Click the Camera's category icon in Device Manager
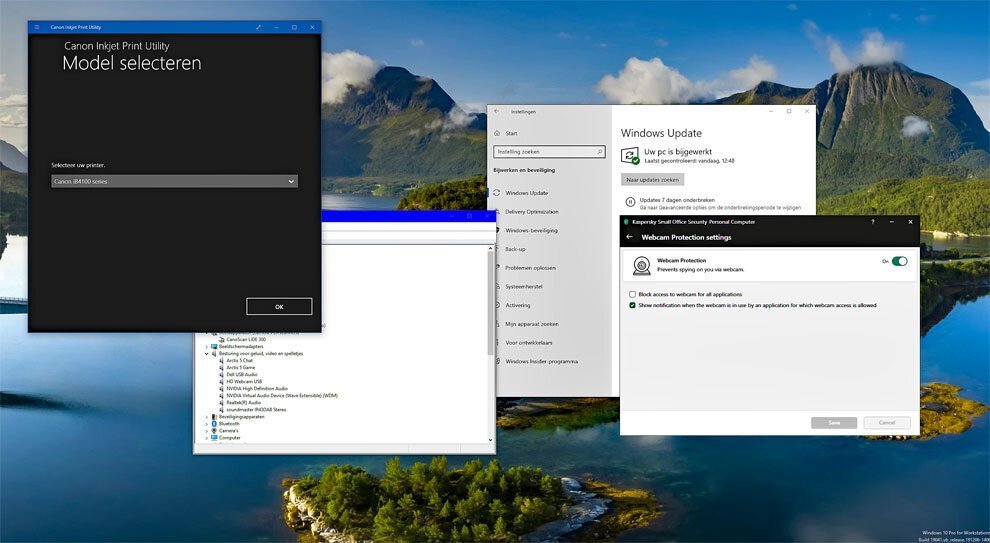Image resolution: width=990 pixels, height=543 pixels. [x=214, y=431]
